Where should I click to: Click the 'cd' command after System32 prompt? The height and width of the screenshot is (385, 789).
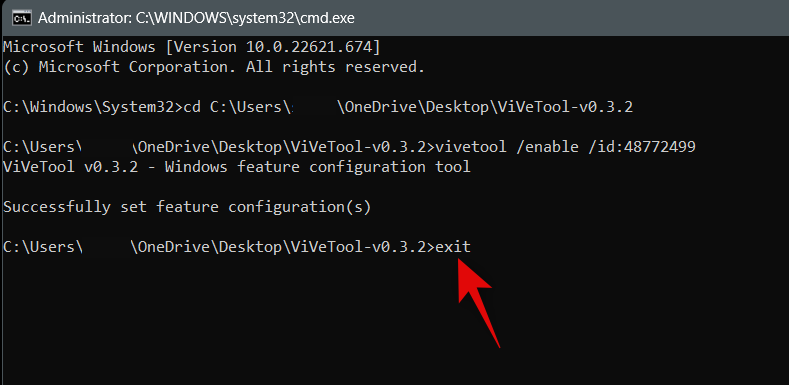tap(191, 107)
